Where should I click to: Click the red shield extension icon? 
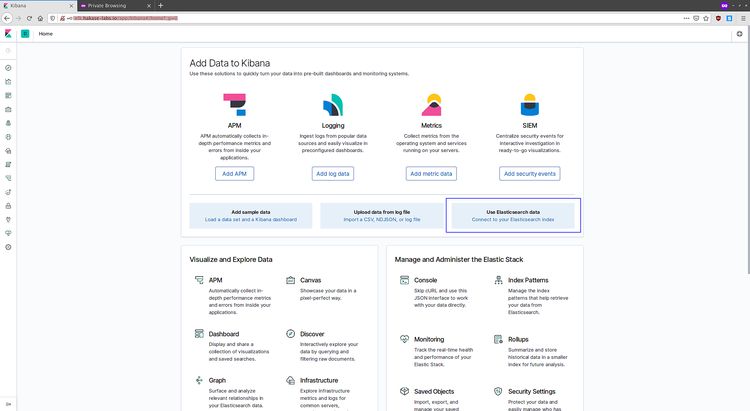[718, 18]
